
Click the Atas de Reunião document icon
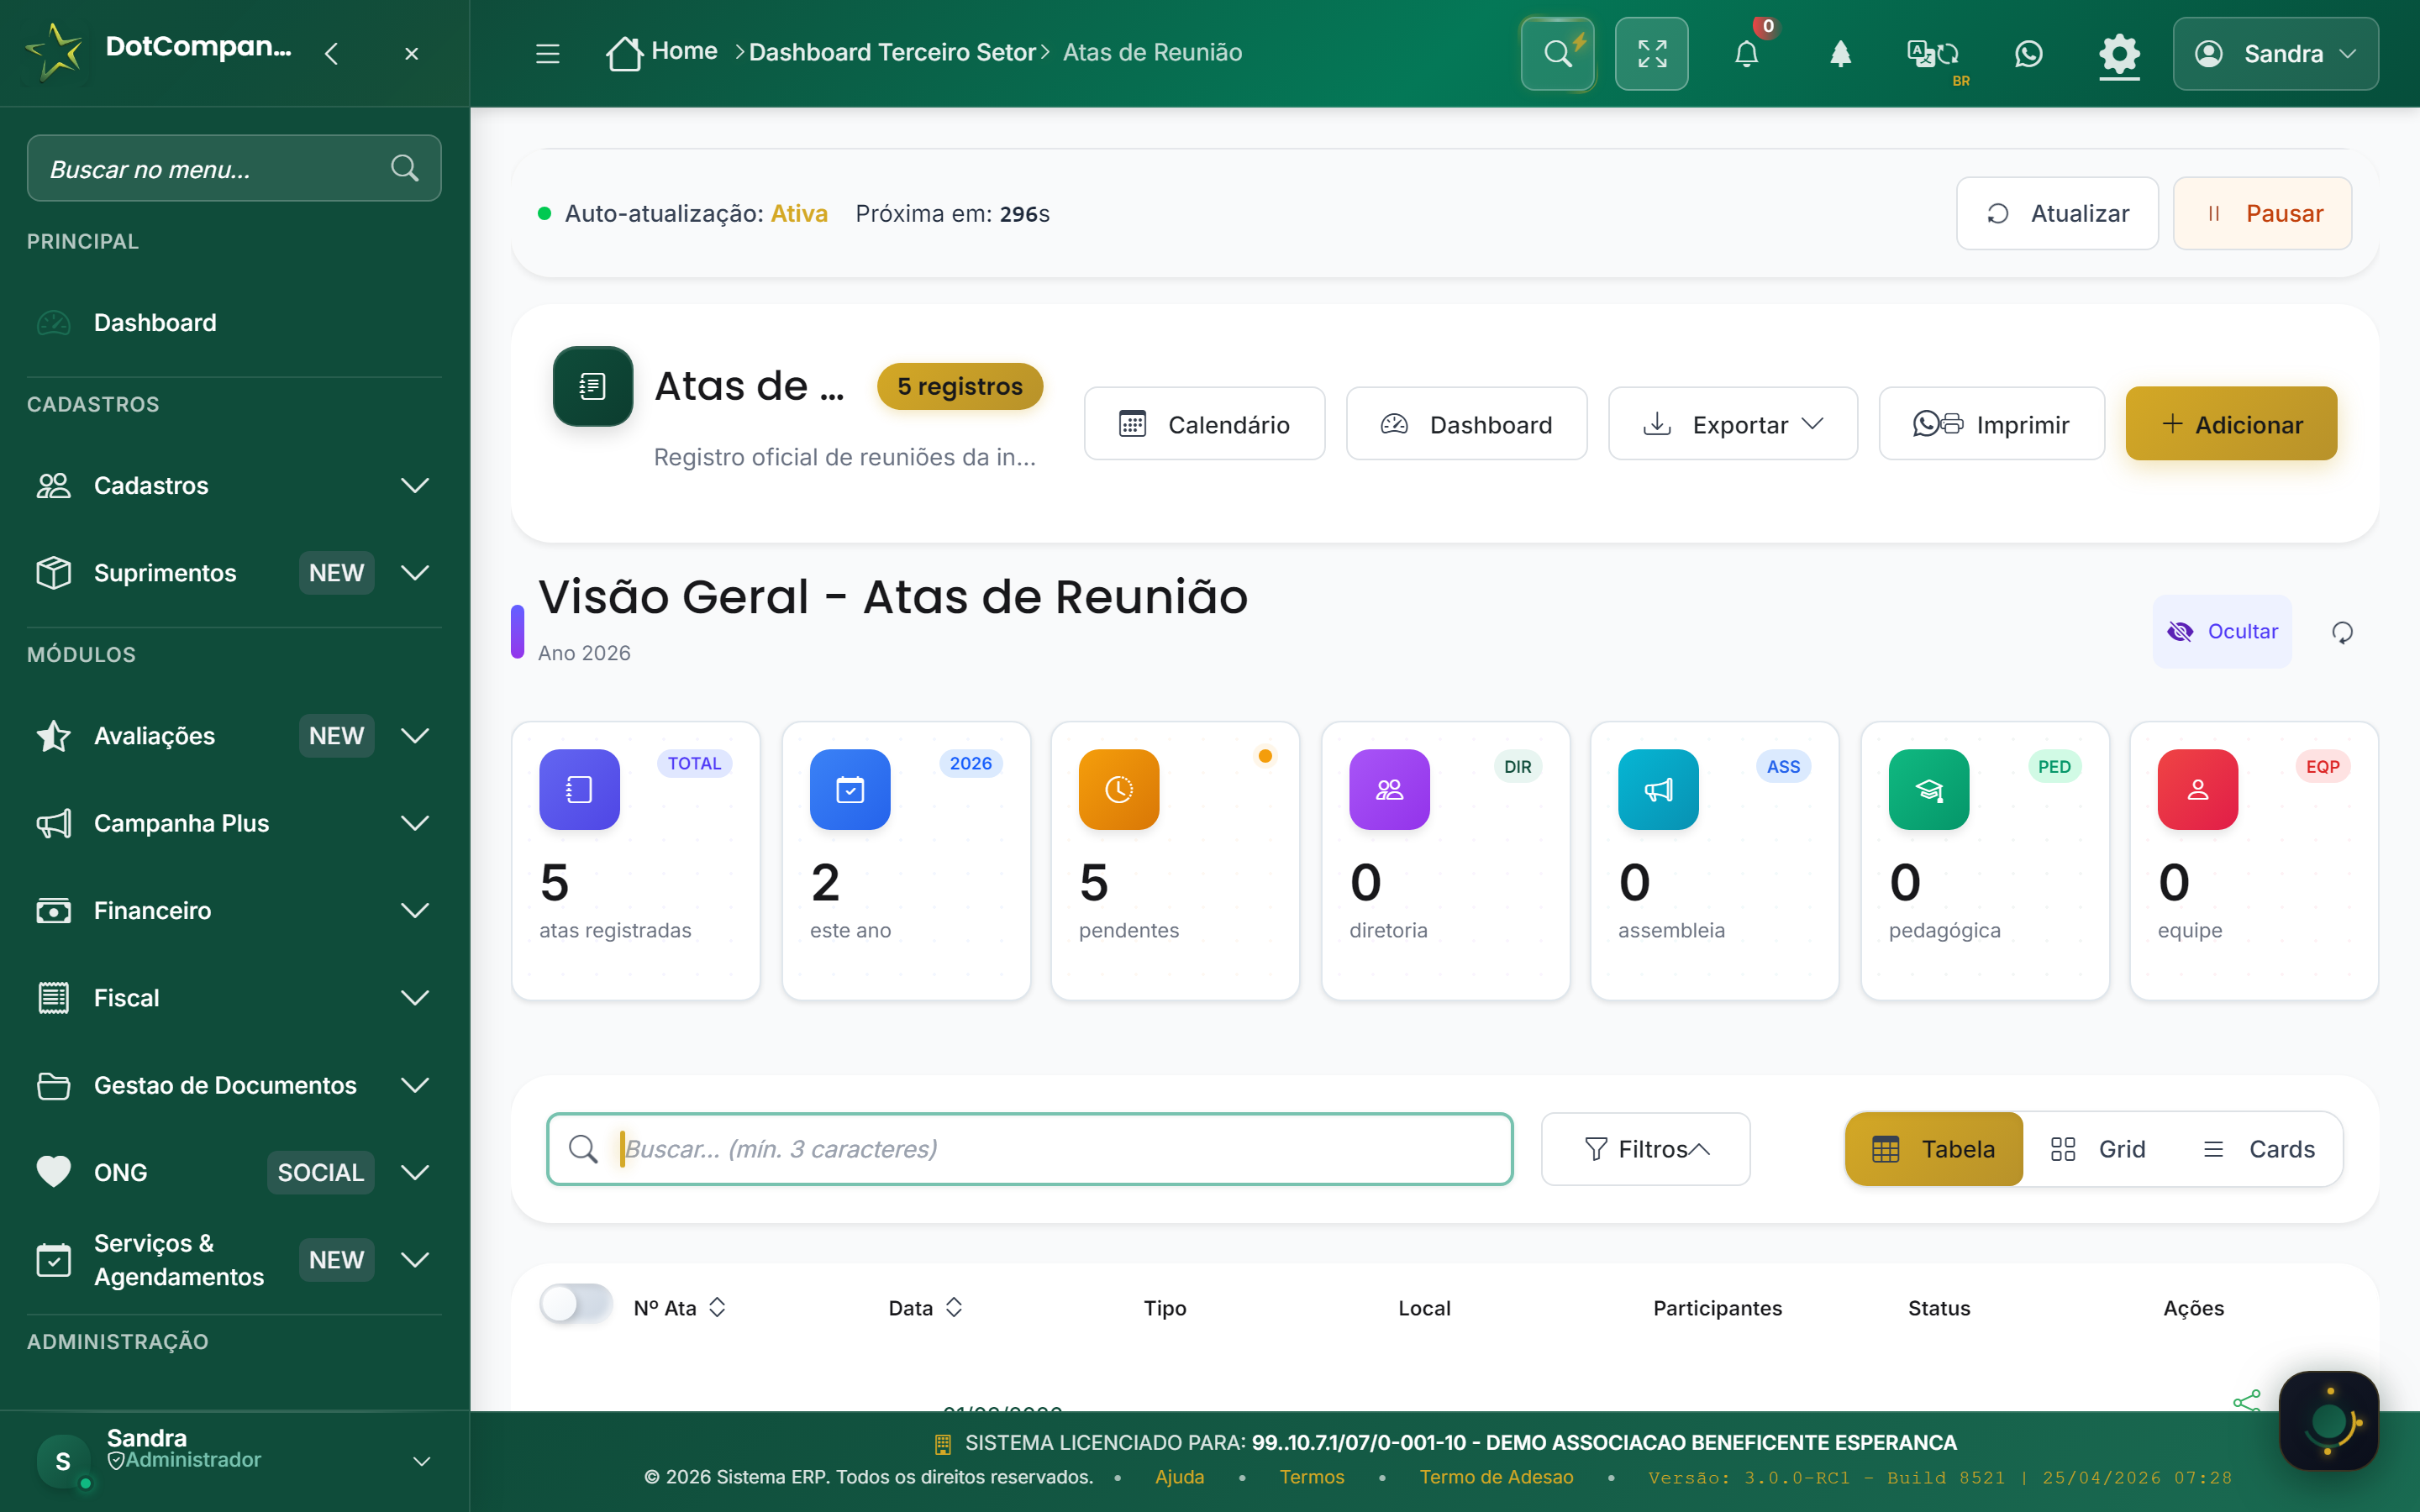click(x=592, y=386)
